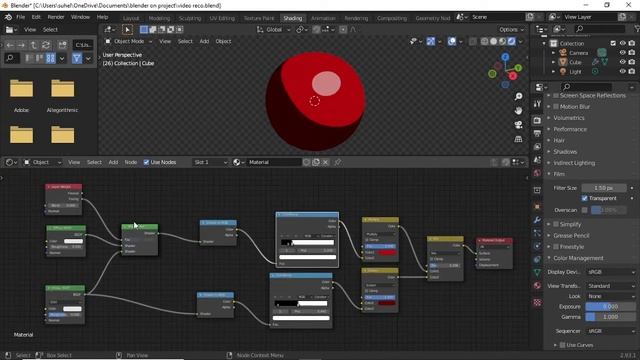640x360 pixels.
Task: Select rendered viewport shading sphere
Action: point(511,41)
